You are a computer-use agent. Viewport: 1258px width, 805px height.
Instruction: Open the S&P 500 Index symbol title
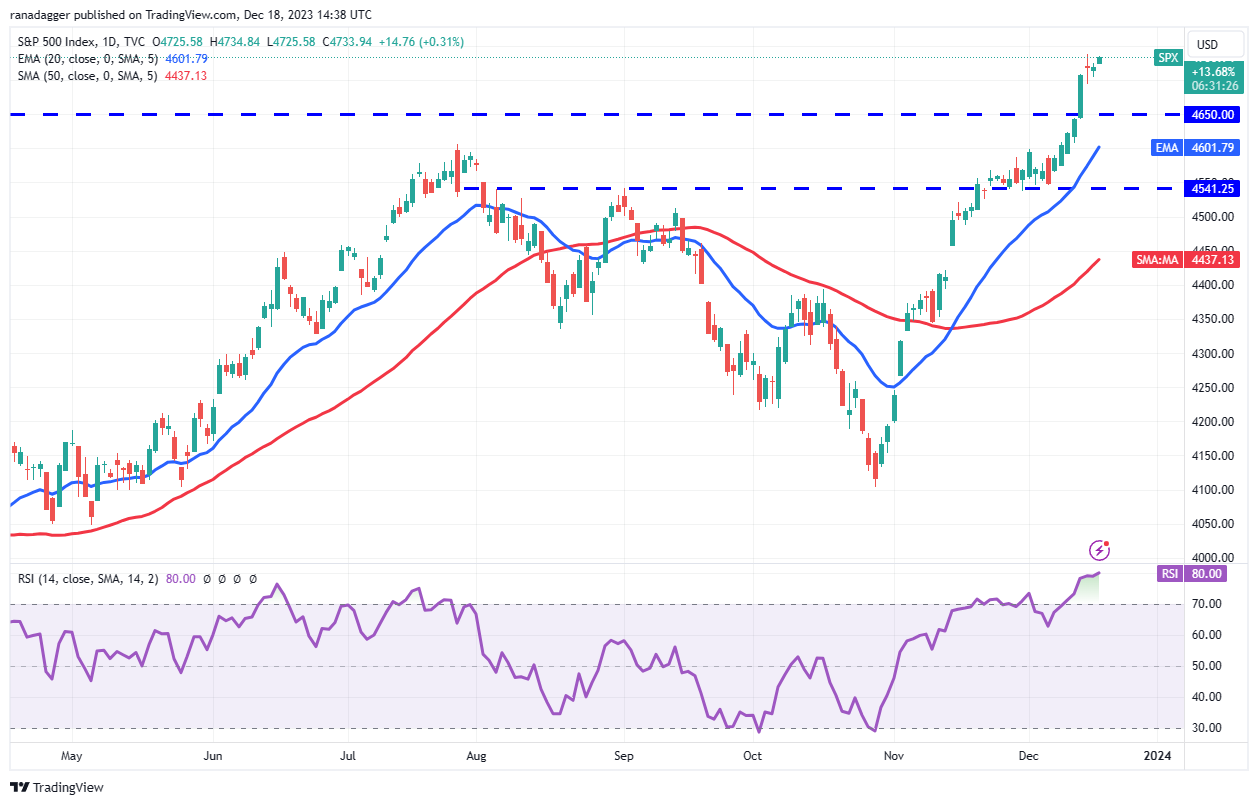coord(62,42)
